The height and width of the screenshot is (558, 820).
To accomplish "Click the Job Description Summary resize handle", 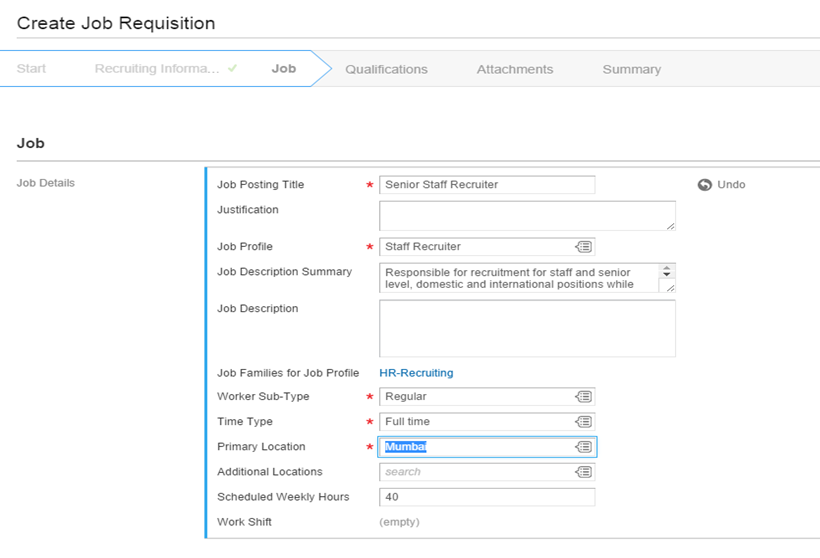I will [x=670, y=288].
